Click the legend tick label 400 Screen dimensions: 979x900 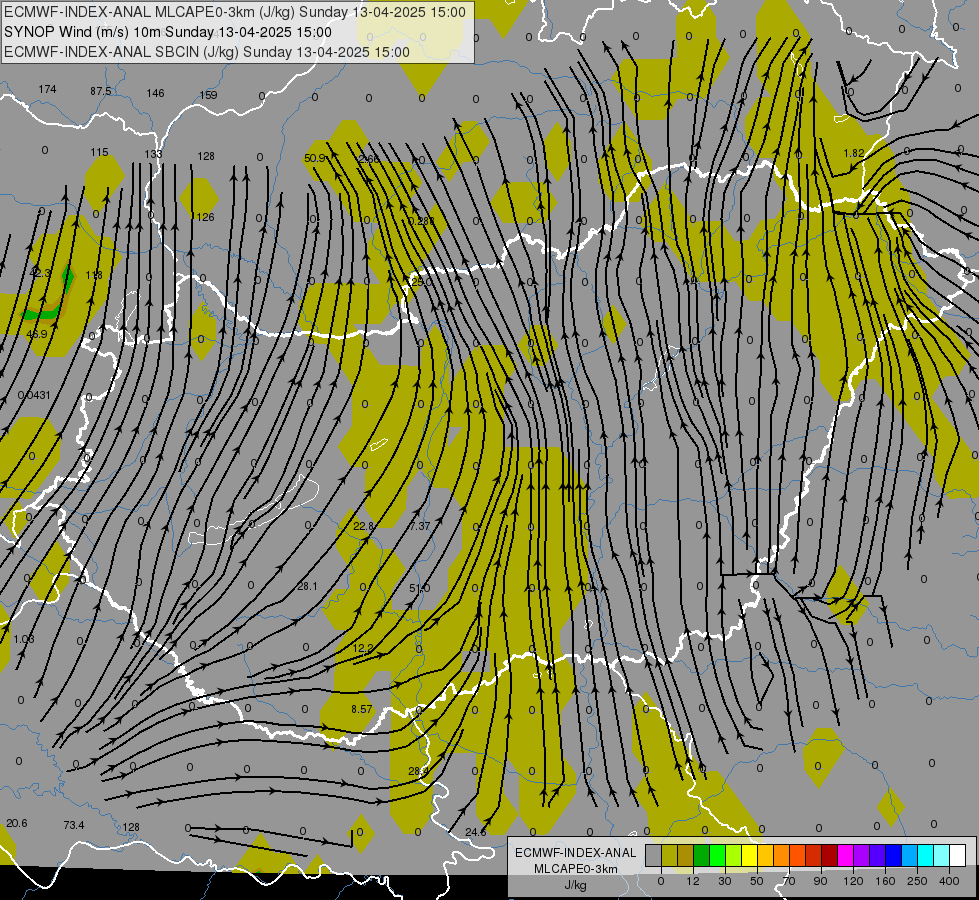click(949, 881)
